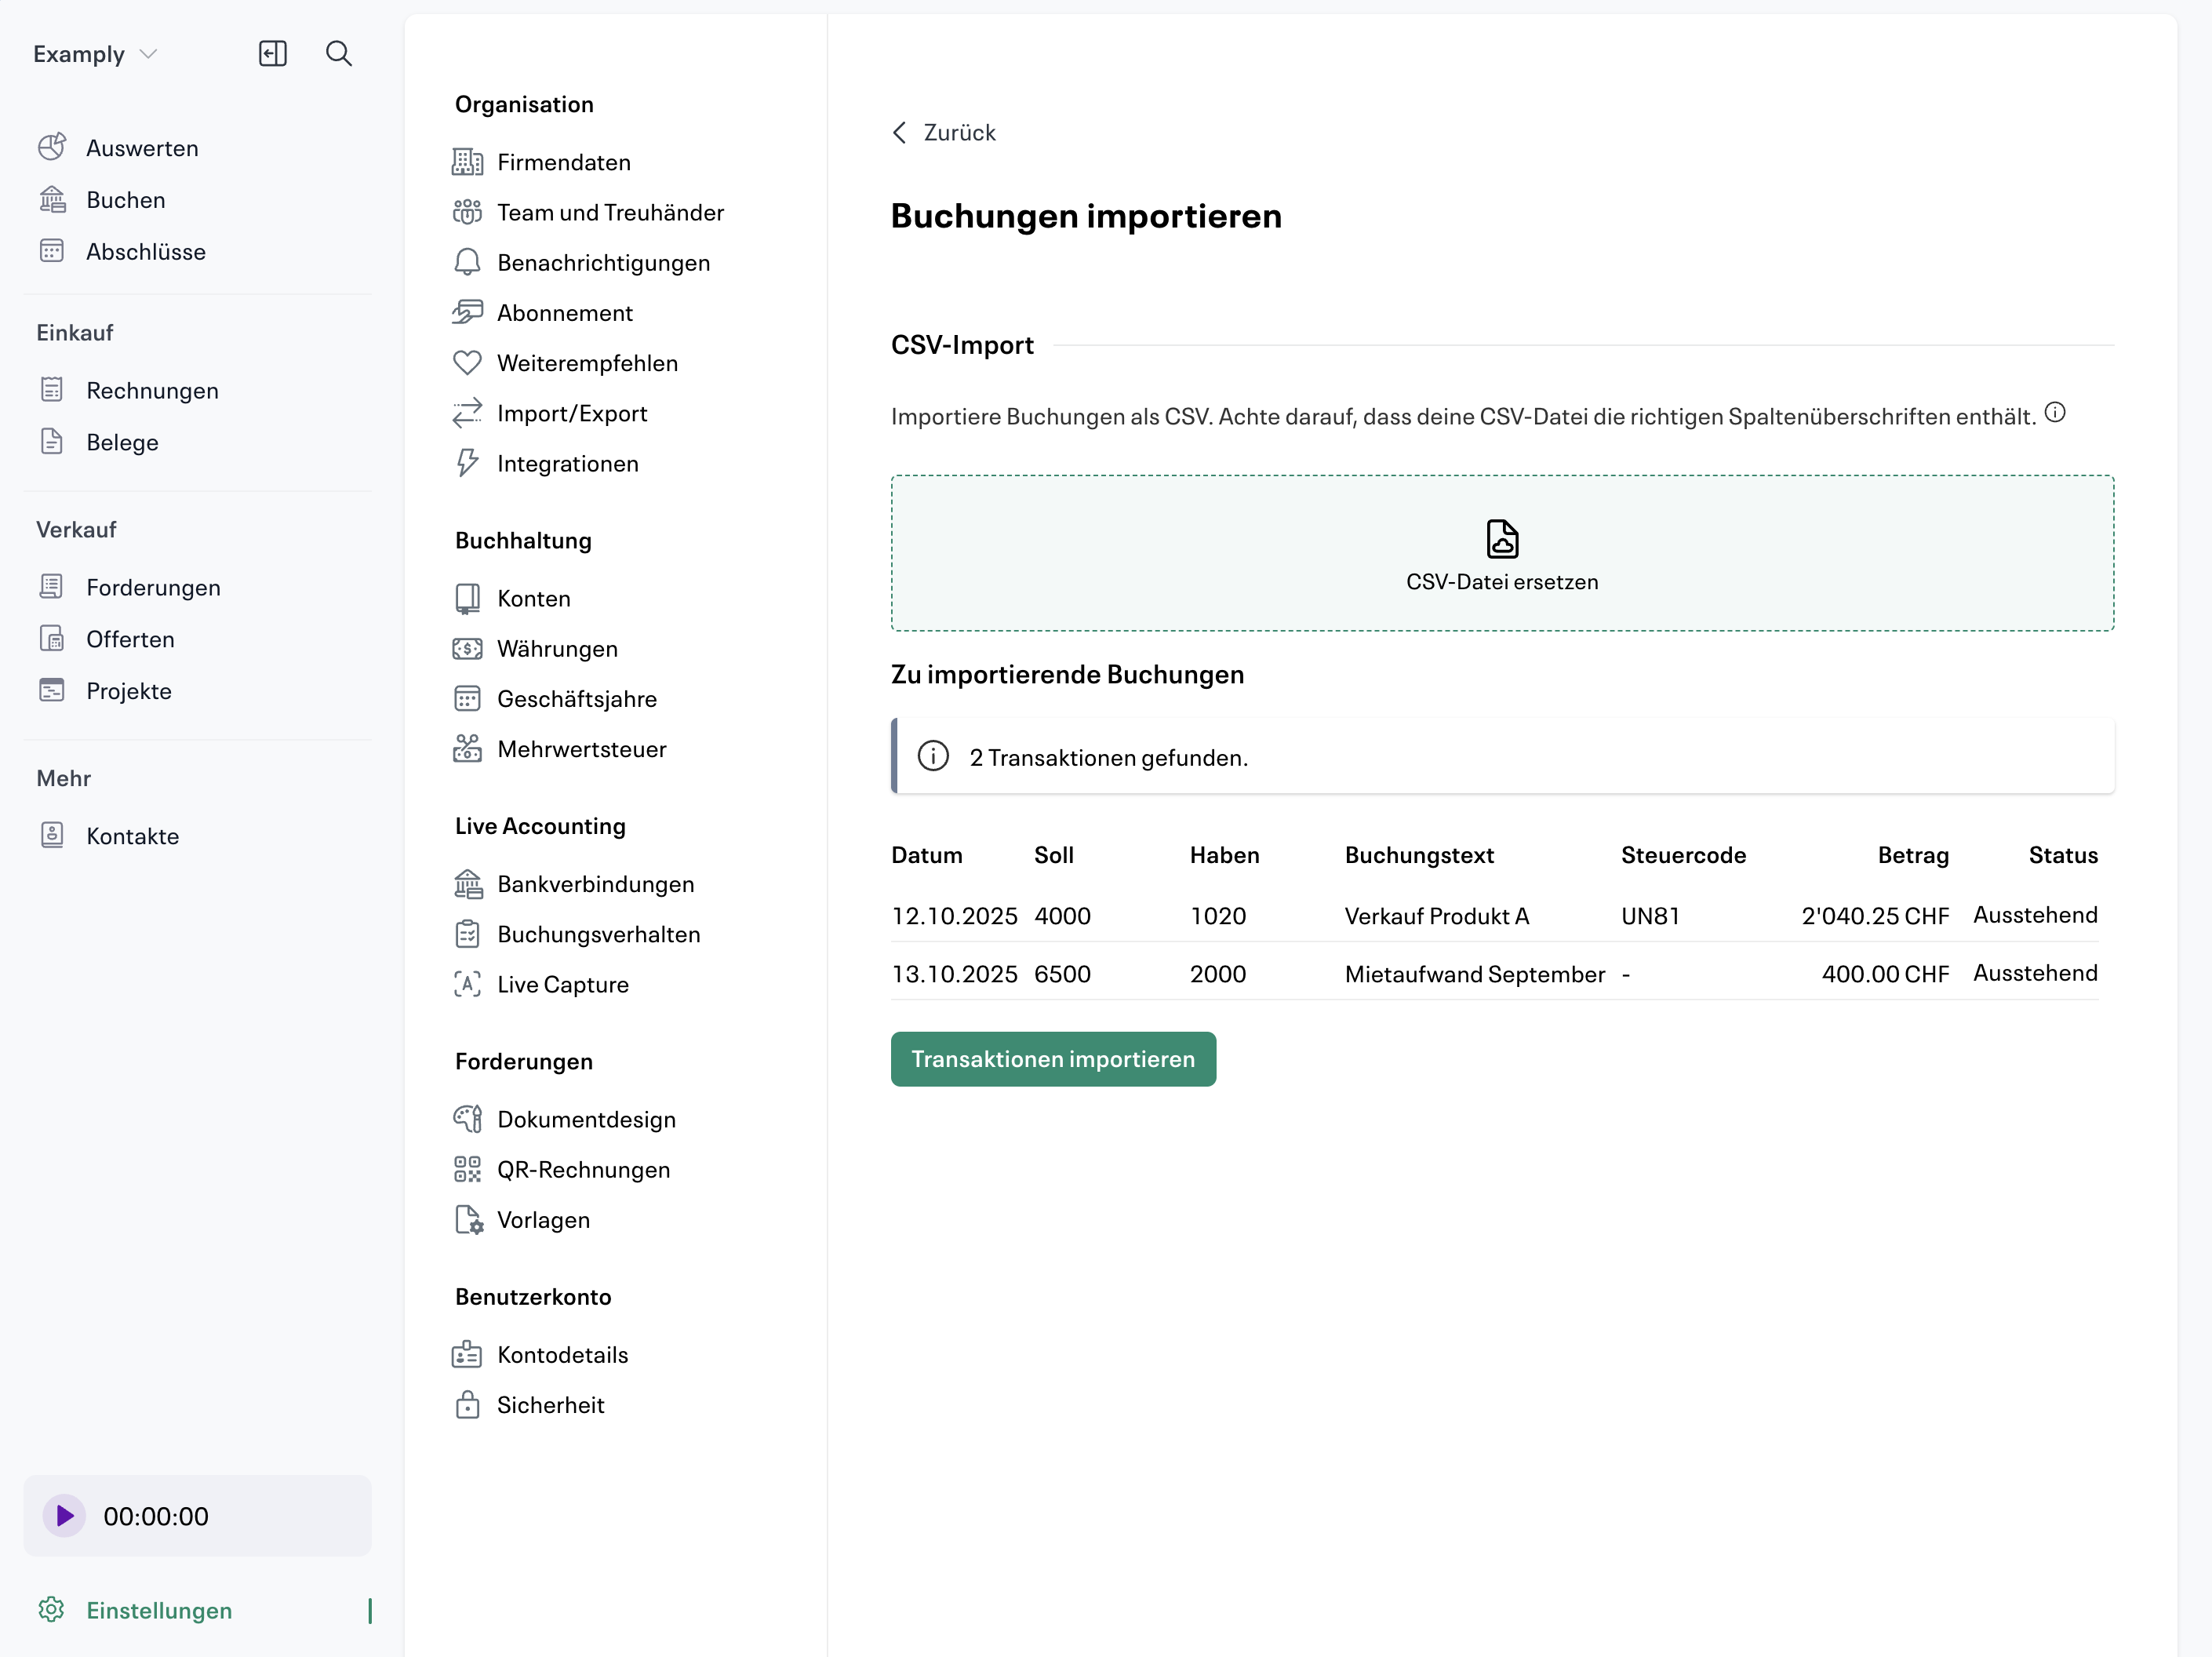Open Benachrichtigungen via the bell icon

click(x=467, y=262)
